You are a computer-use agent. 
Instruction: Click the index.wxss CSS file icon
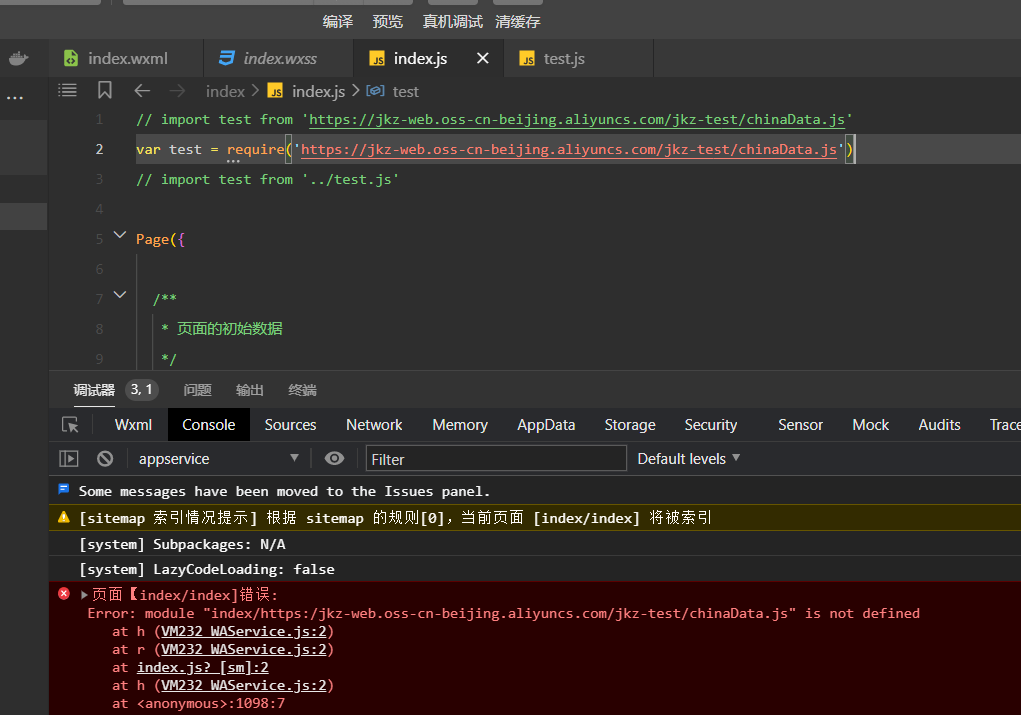point(227,58)
